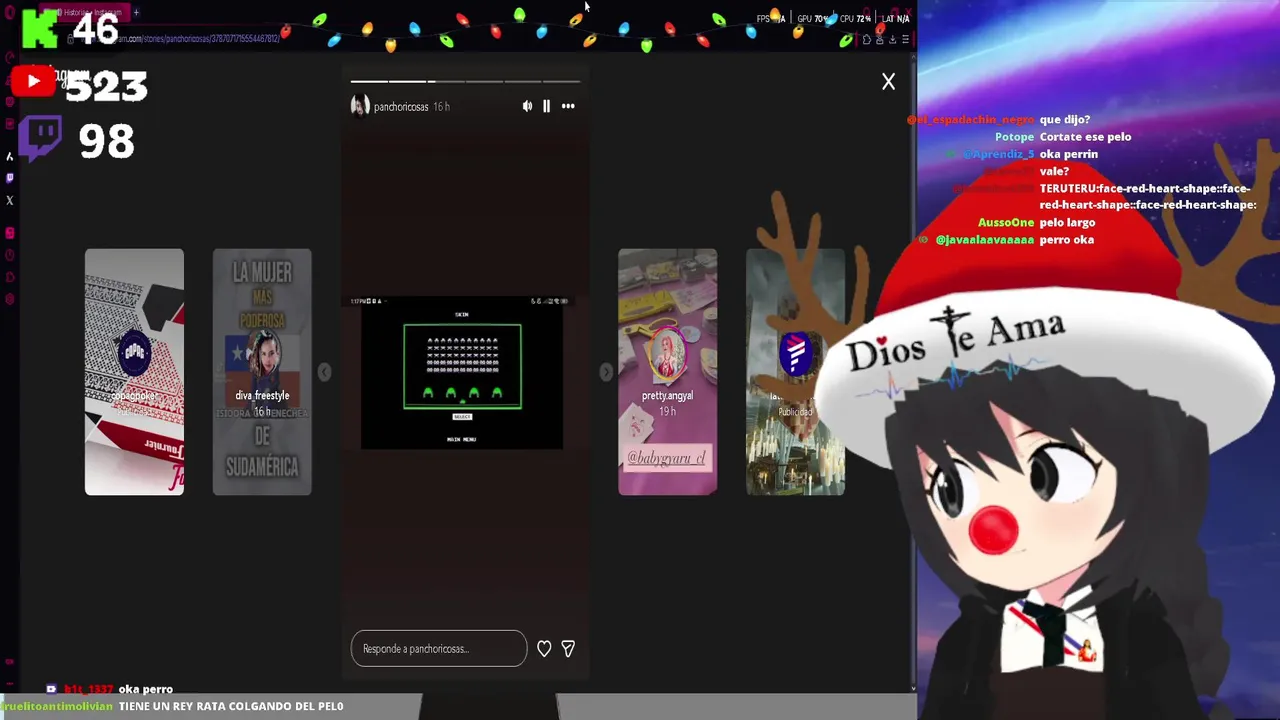Click chat message 'Cortate ese pelo'
1280x720 pixels.
[1085, 137]
